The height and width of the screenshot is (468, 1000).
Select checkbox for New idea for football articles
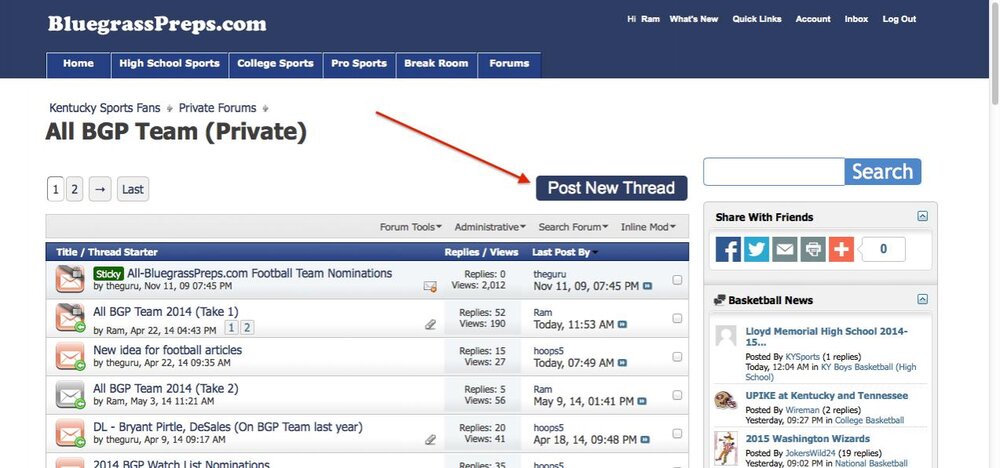pyautogui.click(x=677, y=356)
